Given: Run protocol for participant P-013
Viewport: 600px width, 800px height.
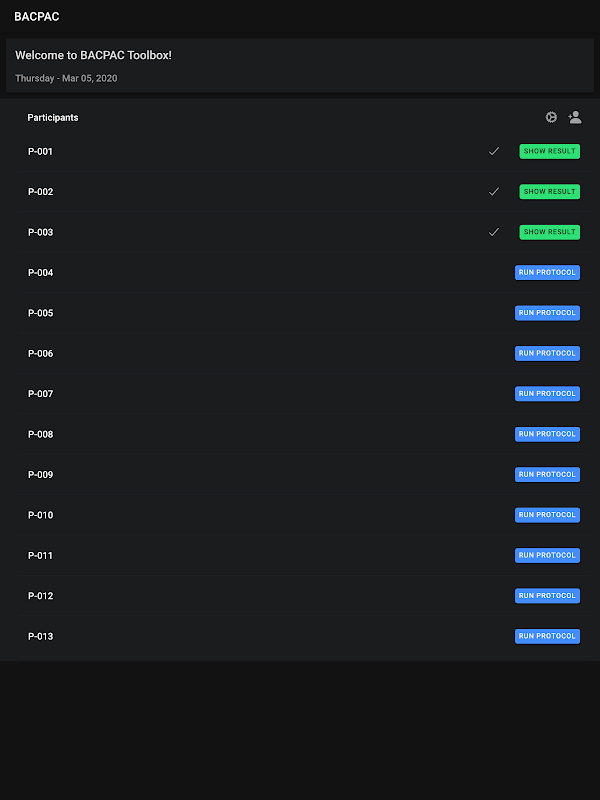Looking at the screenshot, I should pos(547,636).
